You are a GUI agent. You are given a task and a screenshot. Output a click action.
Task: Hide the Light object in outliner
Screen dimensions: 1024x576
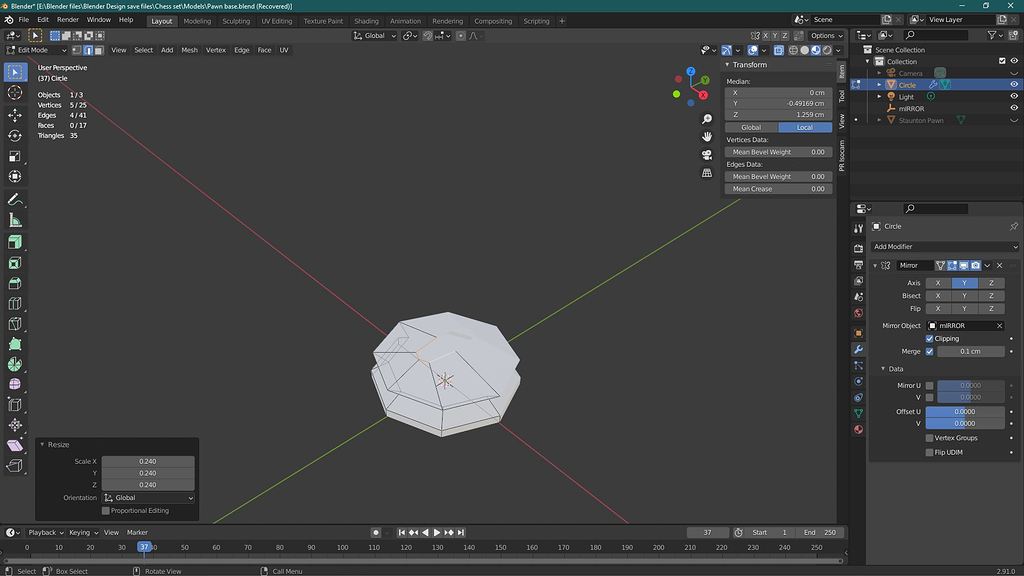pos(1014,97)
